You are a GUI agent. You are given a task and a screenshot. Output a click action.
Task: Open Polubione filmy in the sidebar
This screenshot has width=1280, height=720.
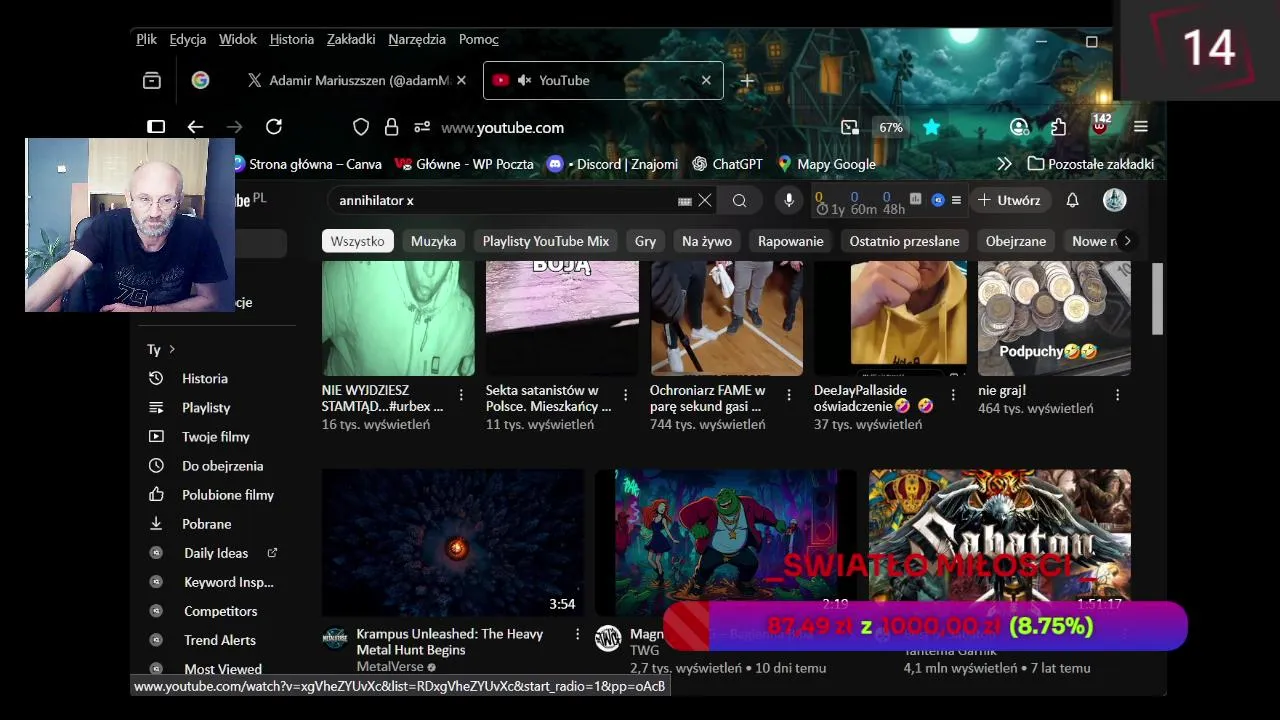click(227, 495)
